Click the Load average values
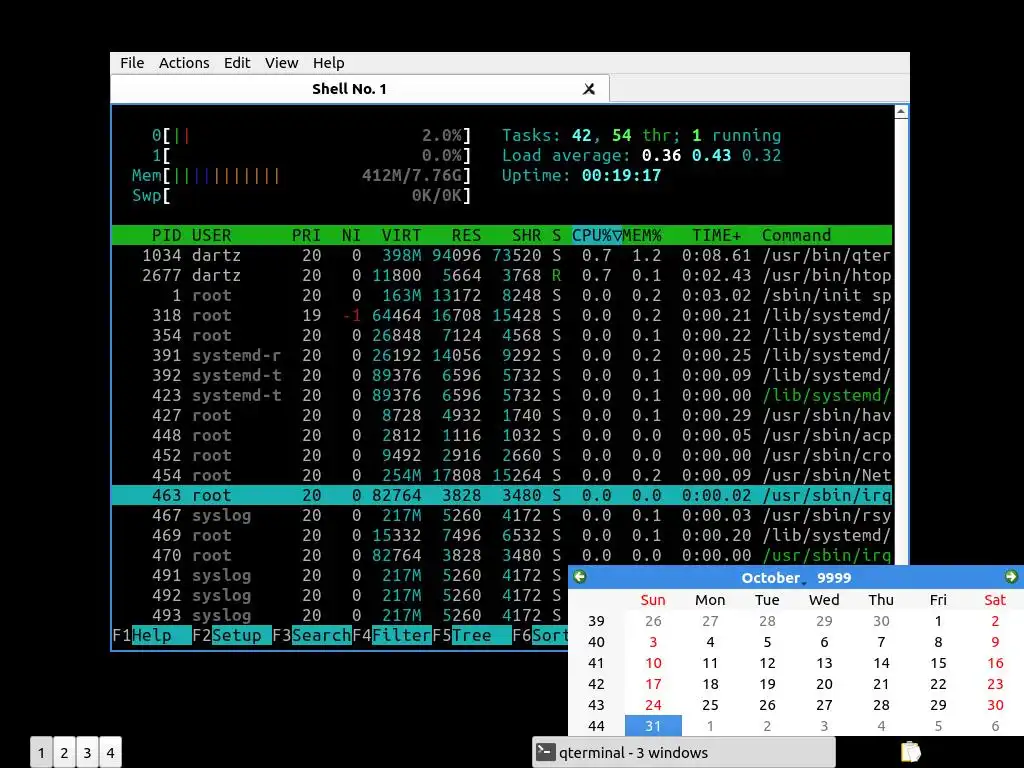Viewport: 1024px width, 768px height. [711, 155]
